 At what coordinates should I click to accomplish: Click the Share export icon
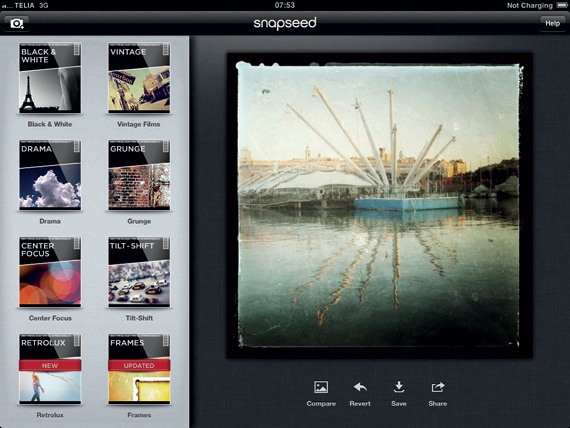click(x=438, y=387)
